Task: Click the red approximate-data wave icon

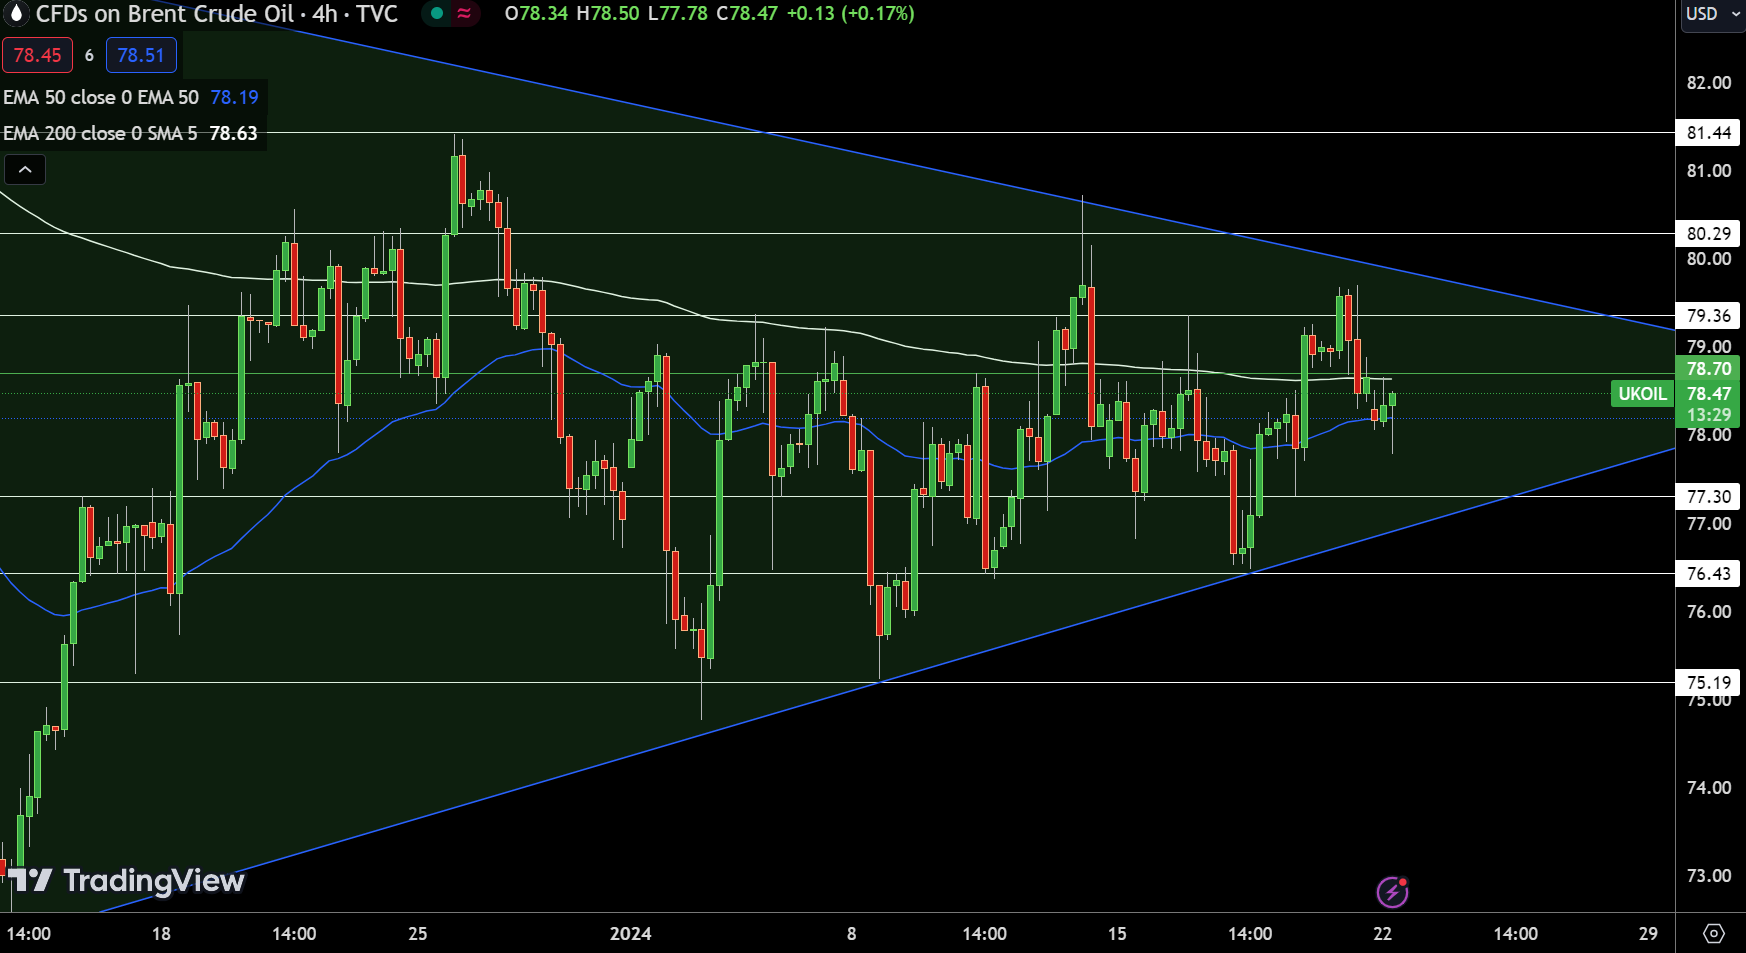Action: pyautogui.click(x=464, y=14)
